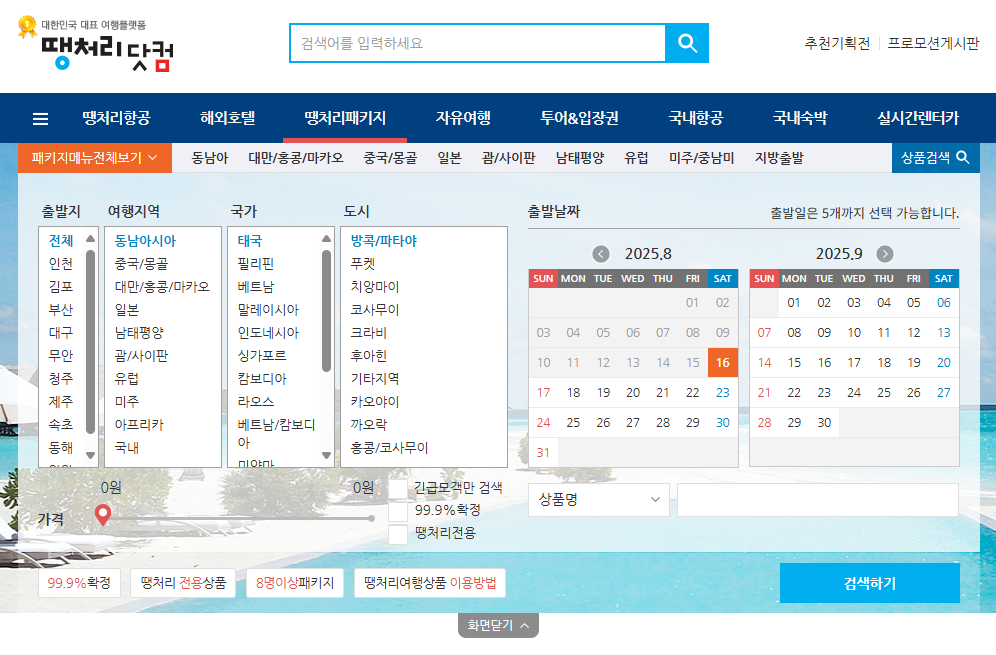The width and height of the screenshot is (996, 655).
Task: Open the 땡처리패키지 tab
Action: tap(345, 118)
